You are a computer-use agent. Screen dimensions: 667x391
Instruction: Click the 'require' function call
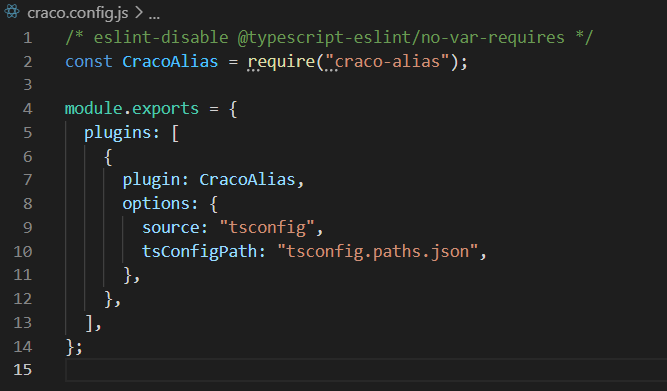point(282,63)
